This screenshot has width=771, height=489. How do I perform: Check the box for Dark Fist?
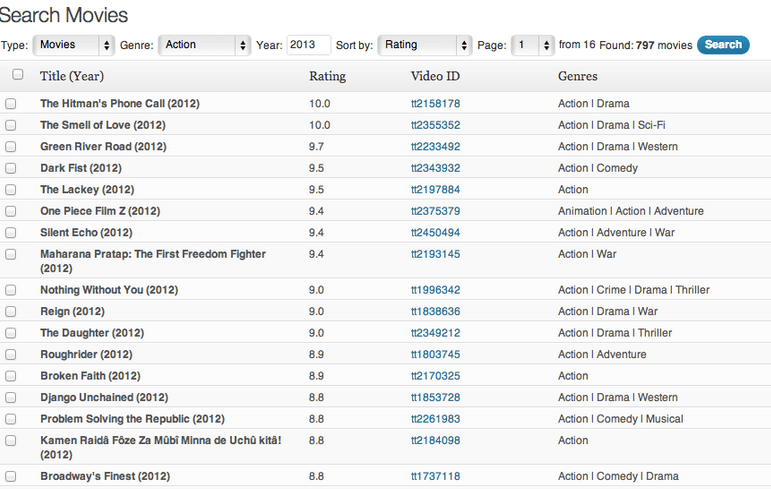pyautogui.click(x=10, y=168)
